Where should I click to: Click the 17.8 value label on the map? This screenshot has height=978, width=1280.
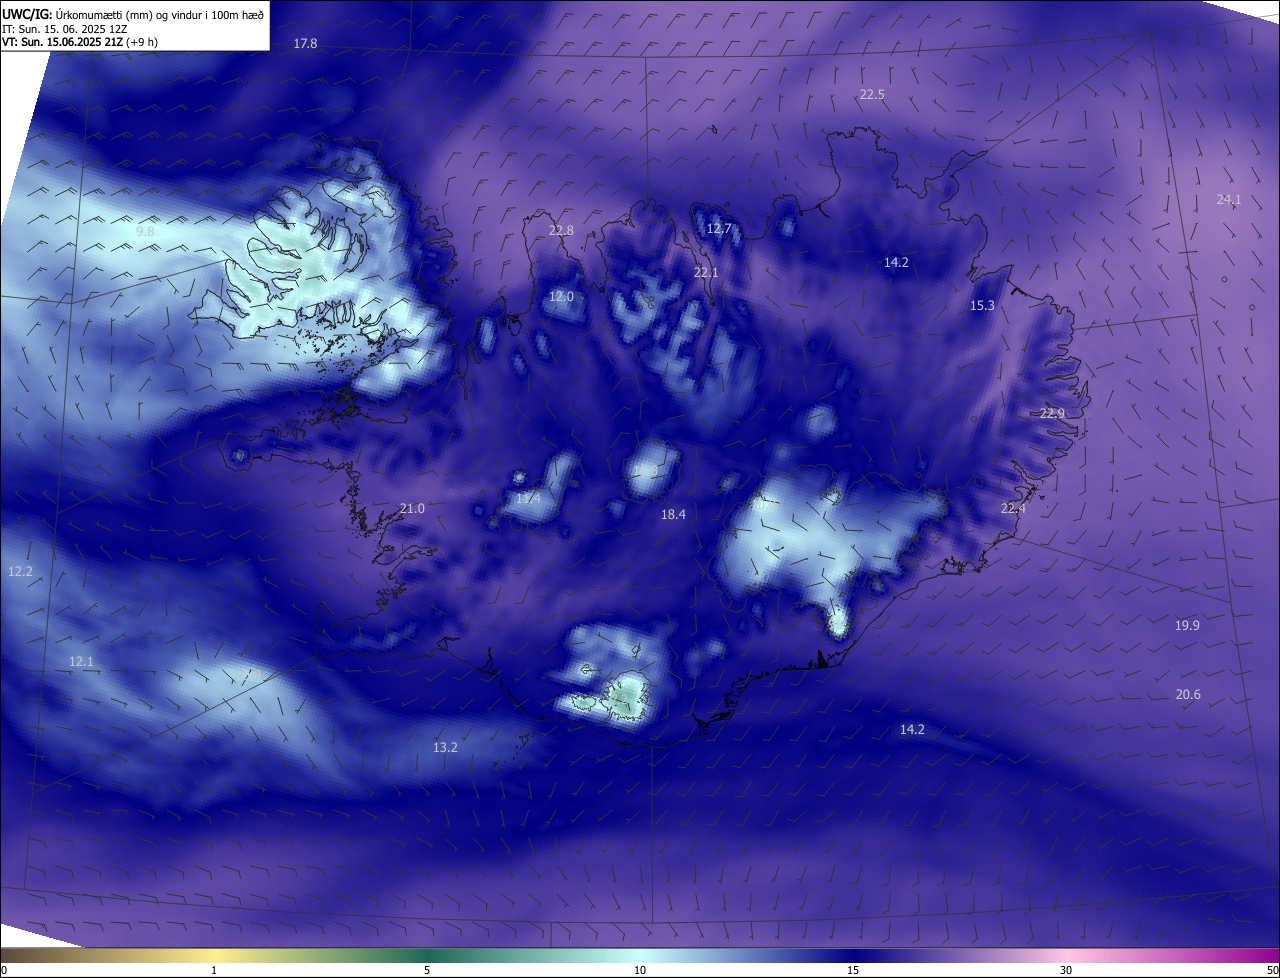(305, 44)
